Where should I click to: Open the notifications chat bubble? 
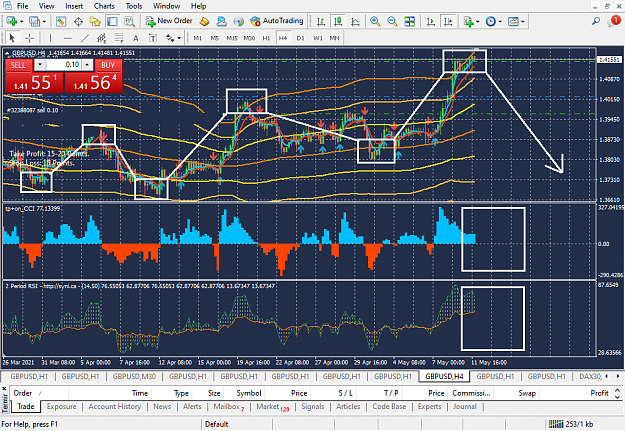tap(614, 21)
